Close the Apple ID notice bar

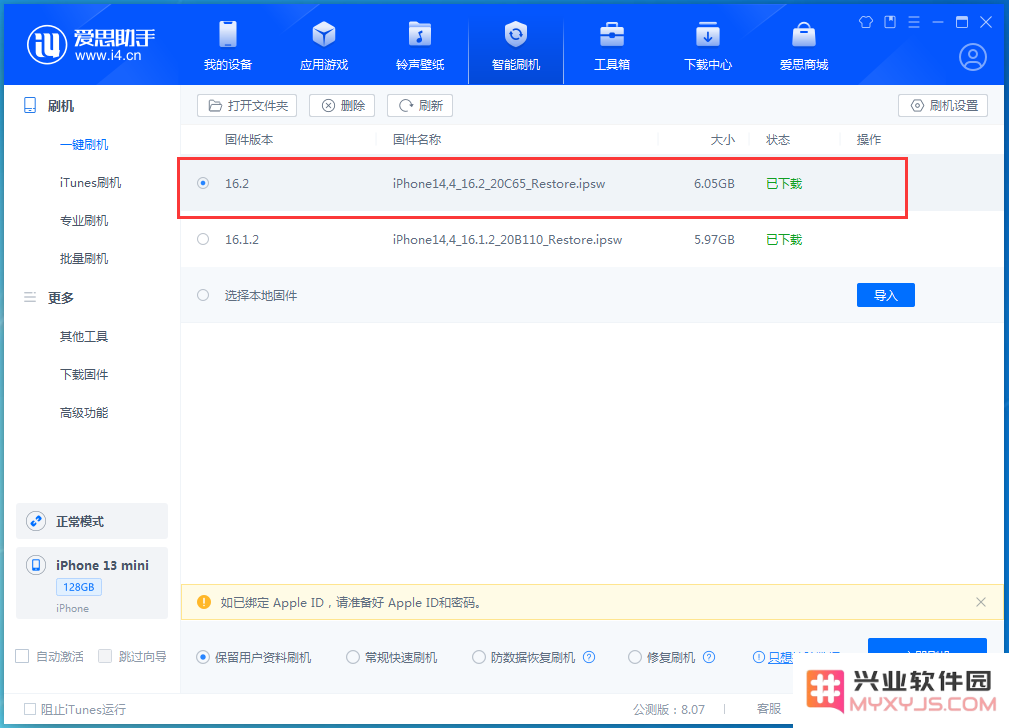click(980, 602)
